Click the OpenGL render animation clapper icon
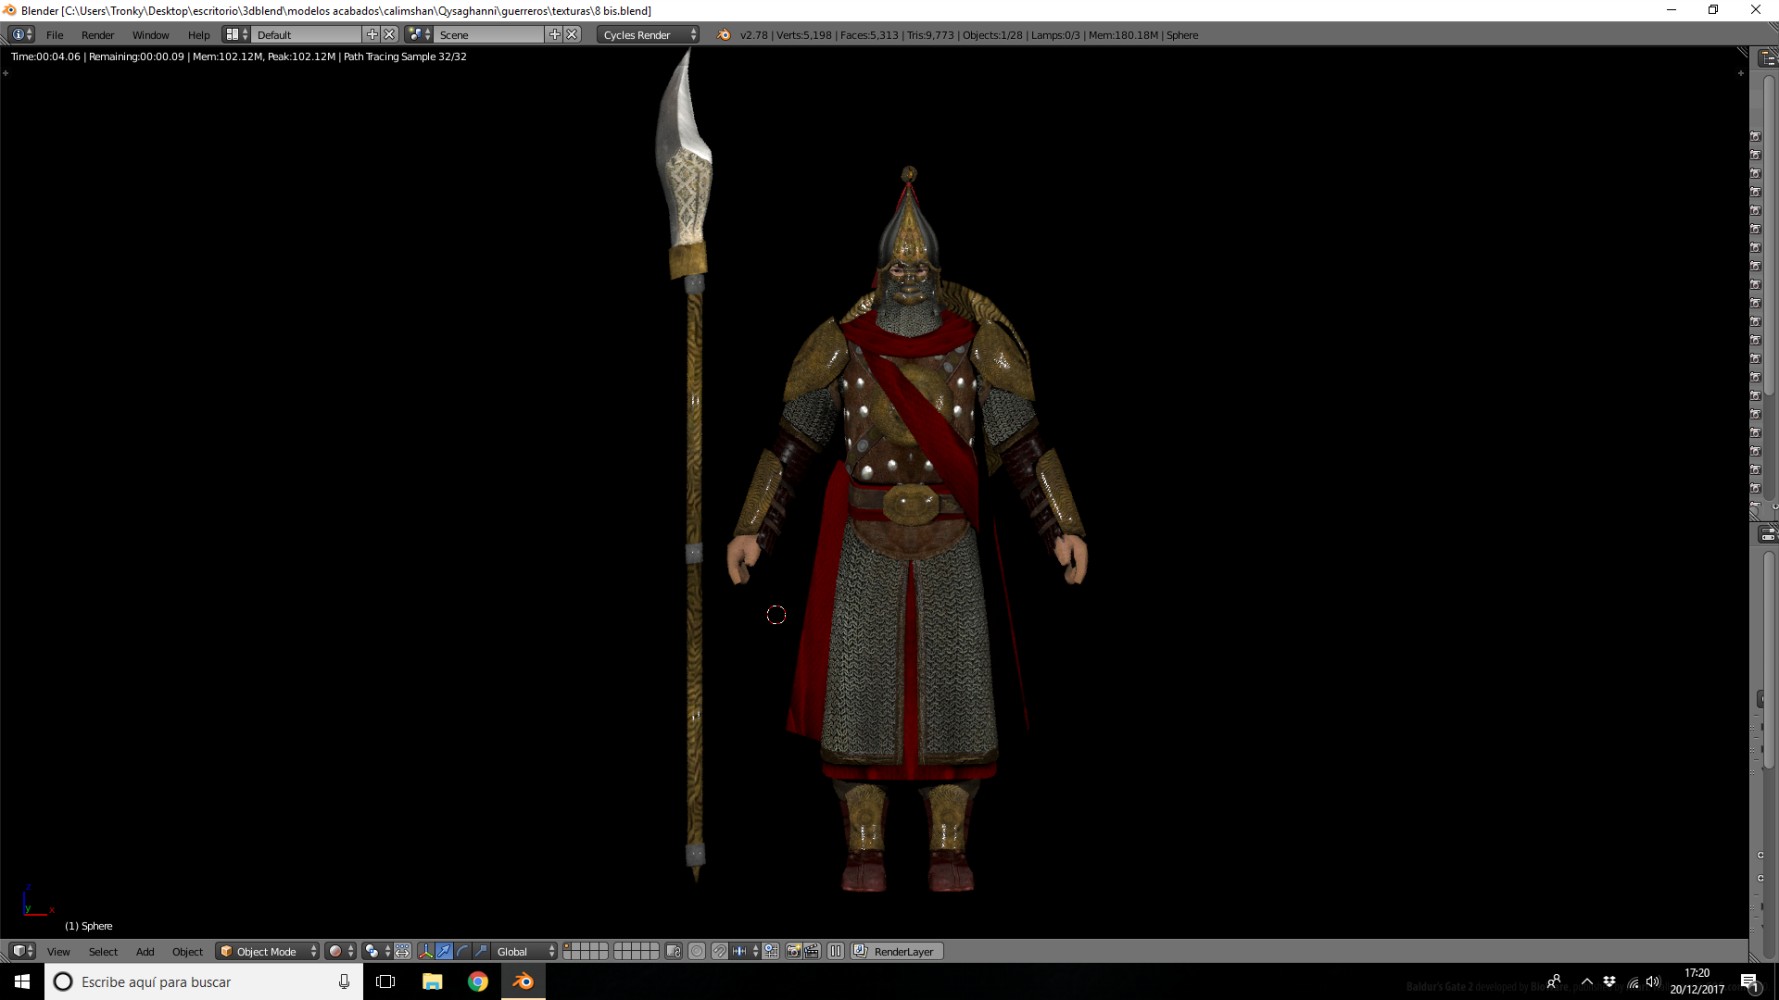Screen dimensions: 1779x1000 click(x=812, y=952)
